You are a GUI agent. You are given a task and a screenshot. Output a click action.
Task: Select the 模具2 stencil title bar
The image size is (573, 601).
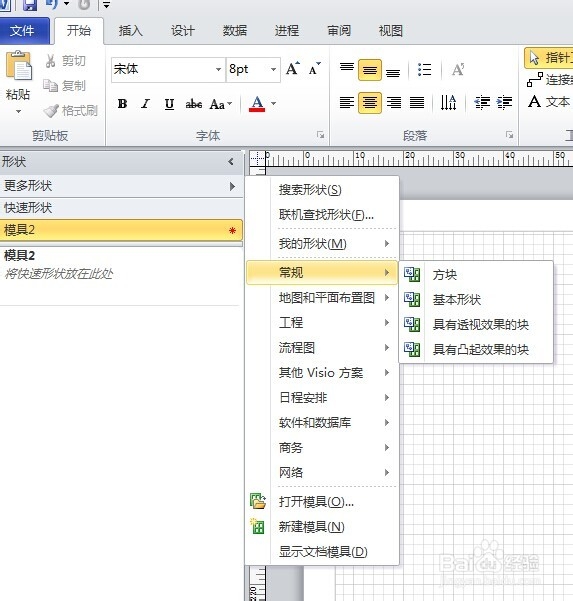pyautogui.click(x=121, y=230)
